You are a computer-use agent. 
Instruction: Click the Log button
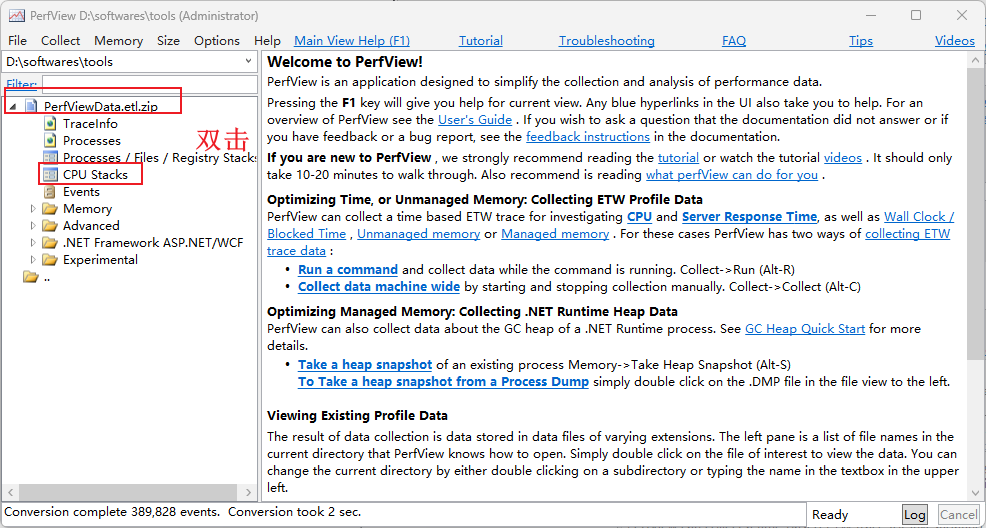tap(914, 515)
